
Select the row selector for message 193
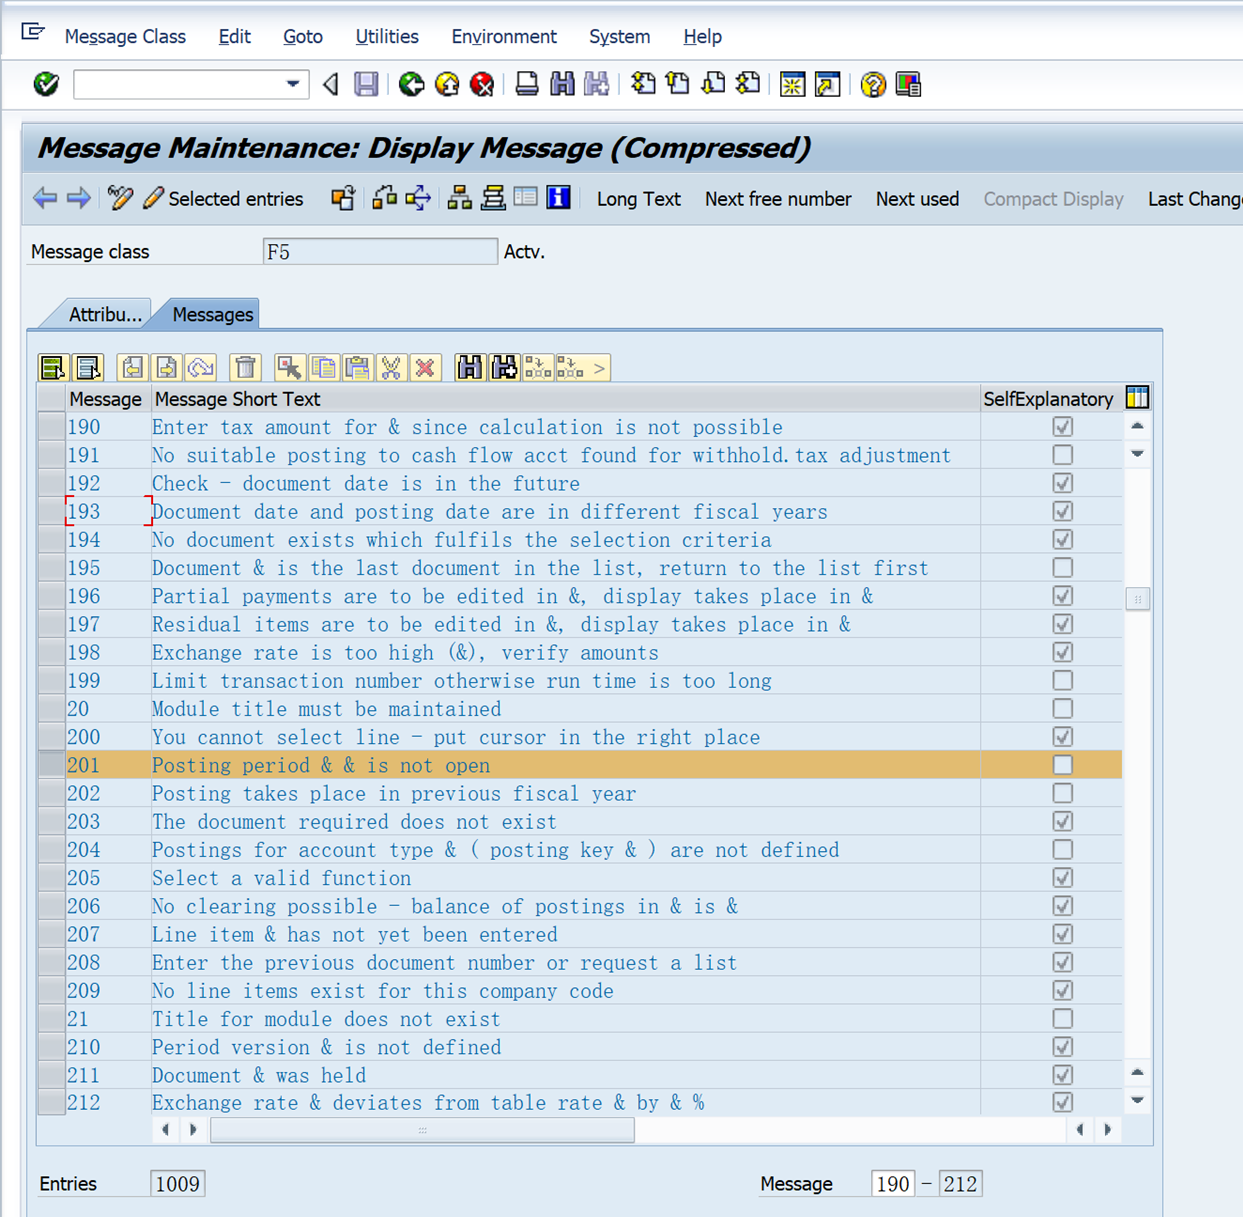(x=51, y=512)
